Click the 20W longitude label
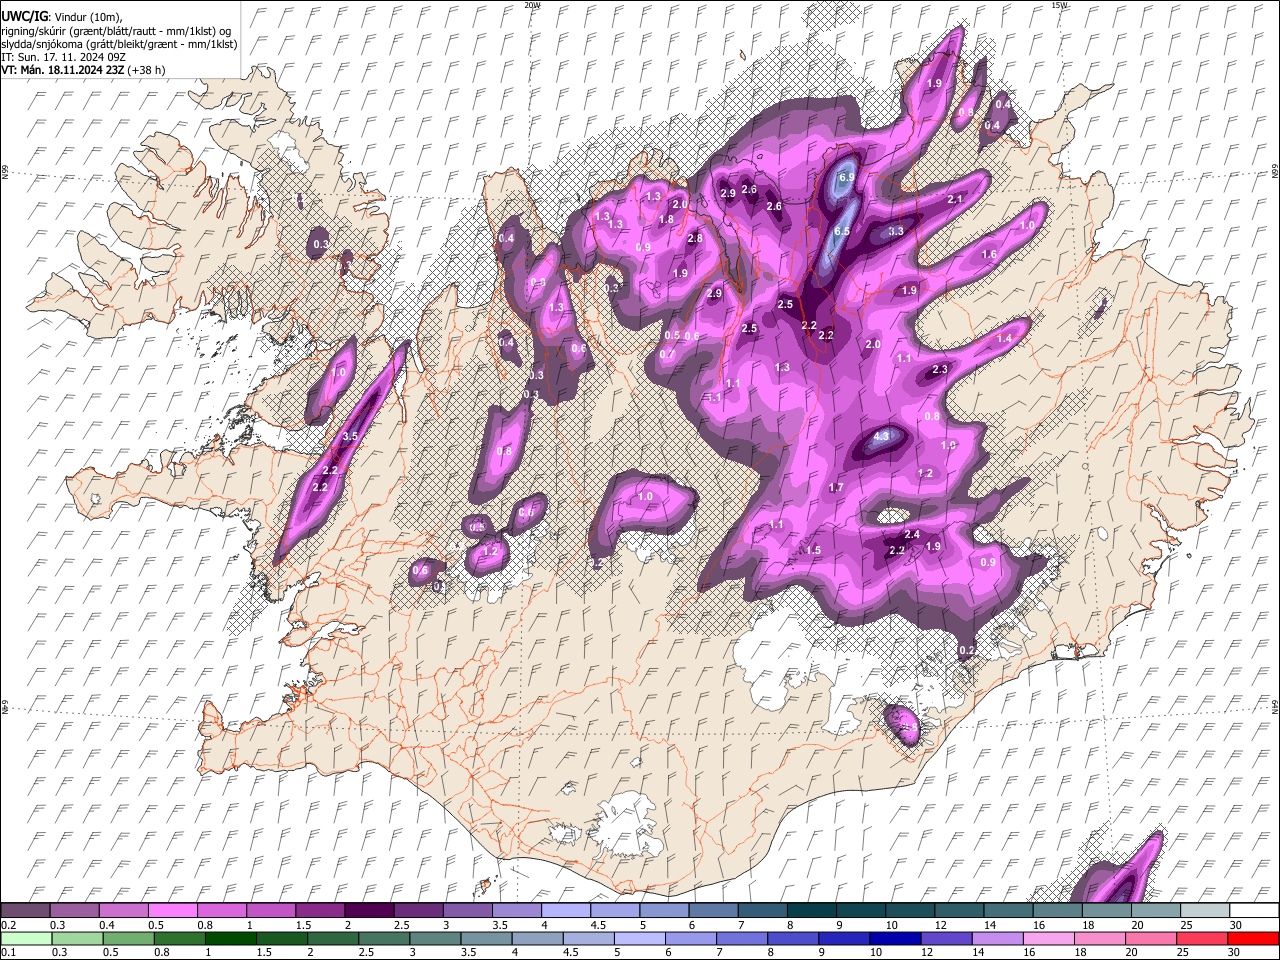This screenshot has height=960, width=1280. [533, 5]
